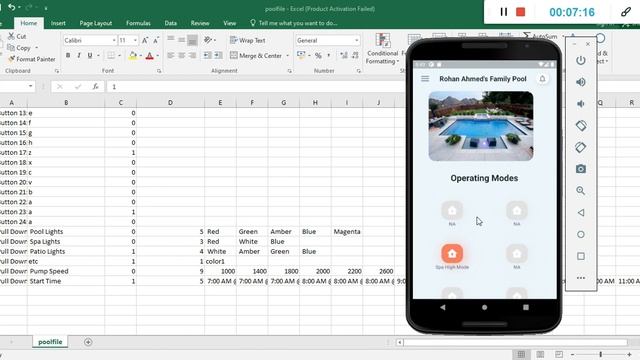Click emulator zoom magnifier icon
Image resolution: width=640 pixels, height=360 pixels.
click(581, 191)
